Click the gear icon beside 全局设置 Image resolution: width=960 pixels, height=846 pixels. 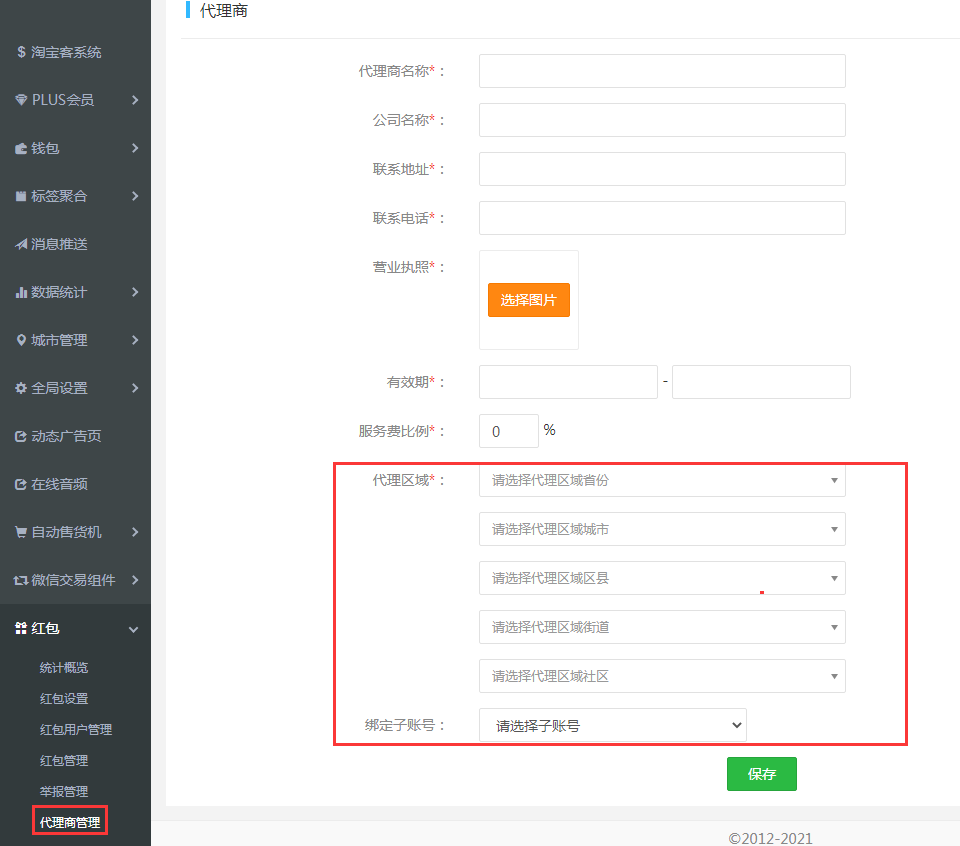pos(21,388)
